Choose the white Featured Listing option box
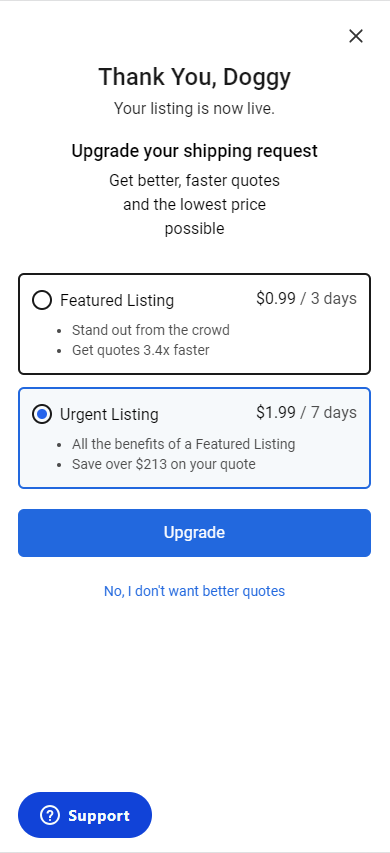This screenshot has width=390, height=853. 194,324
